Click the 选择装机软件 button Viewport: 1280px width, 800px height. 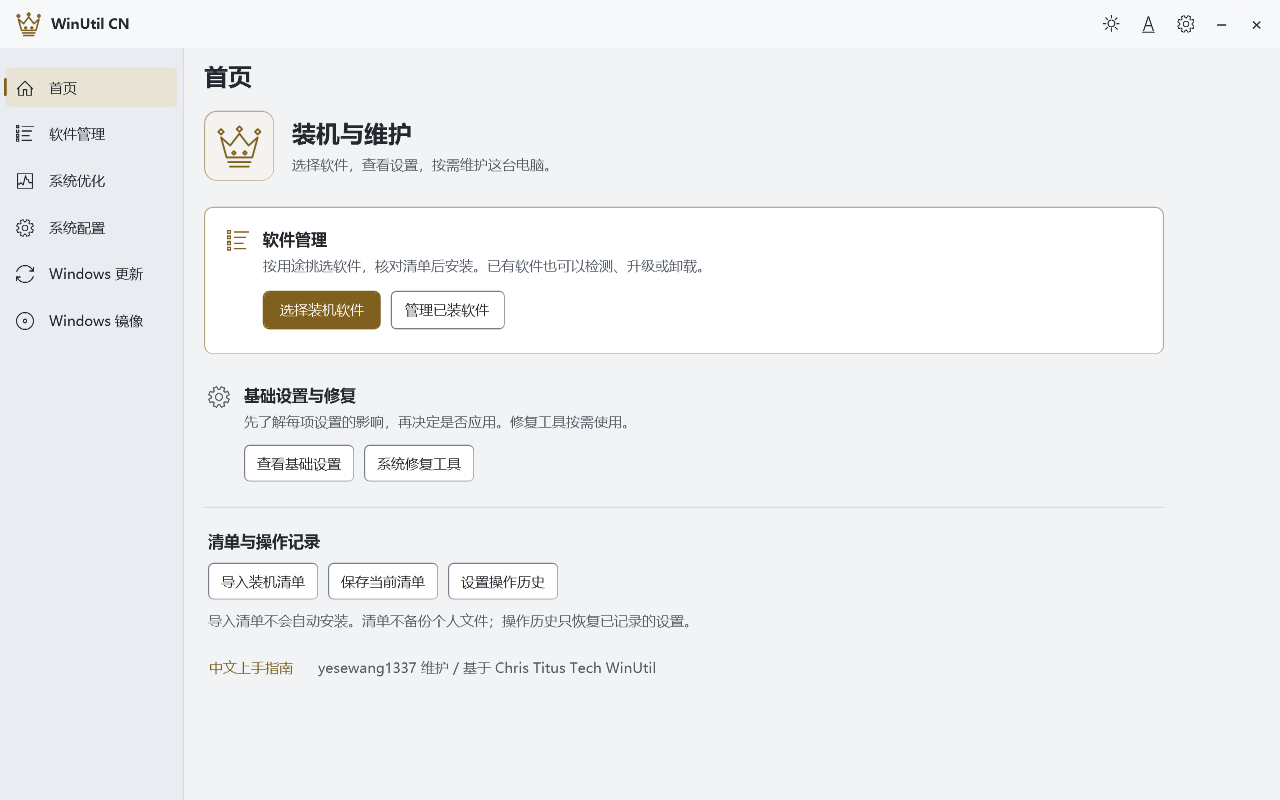[322, 310]
